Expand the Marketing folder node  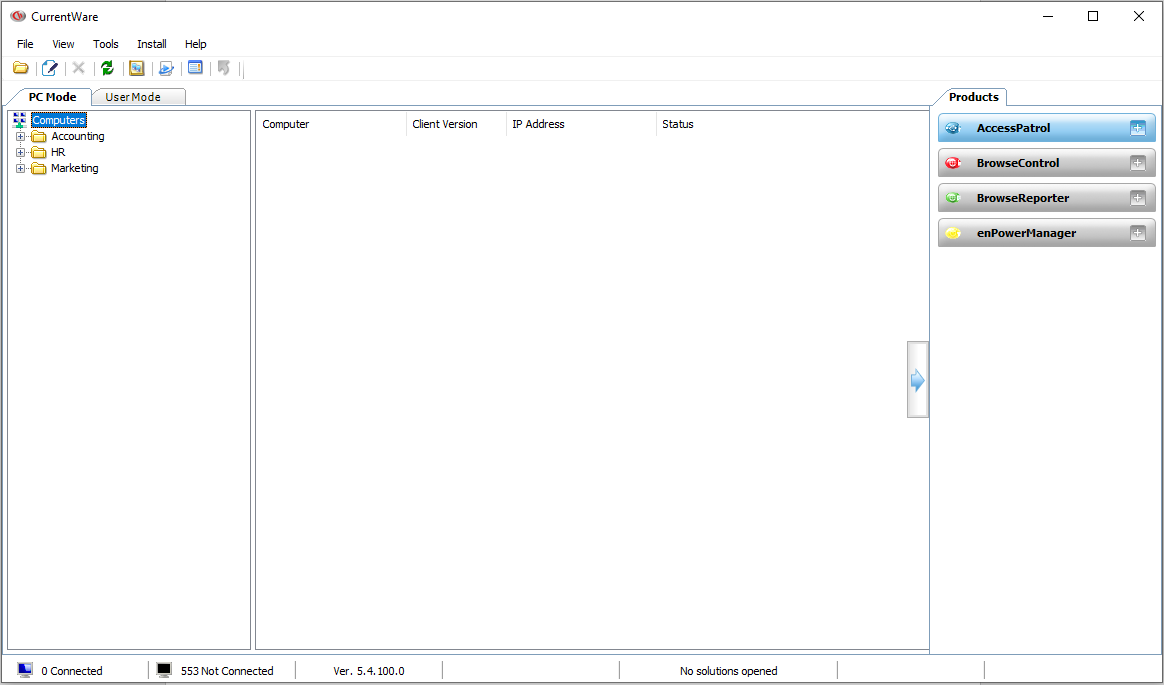pyautogui.click(x=20, y=168)
